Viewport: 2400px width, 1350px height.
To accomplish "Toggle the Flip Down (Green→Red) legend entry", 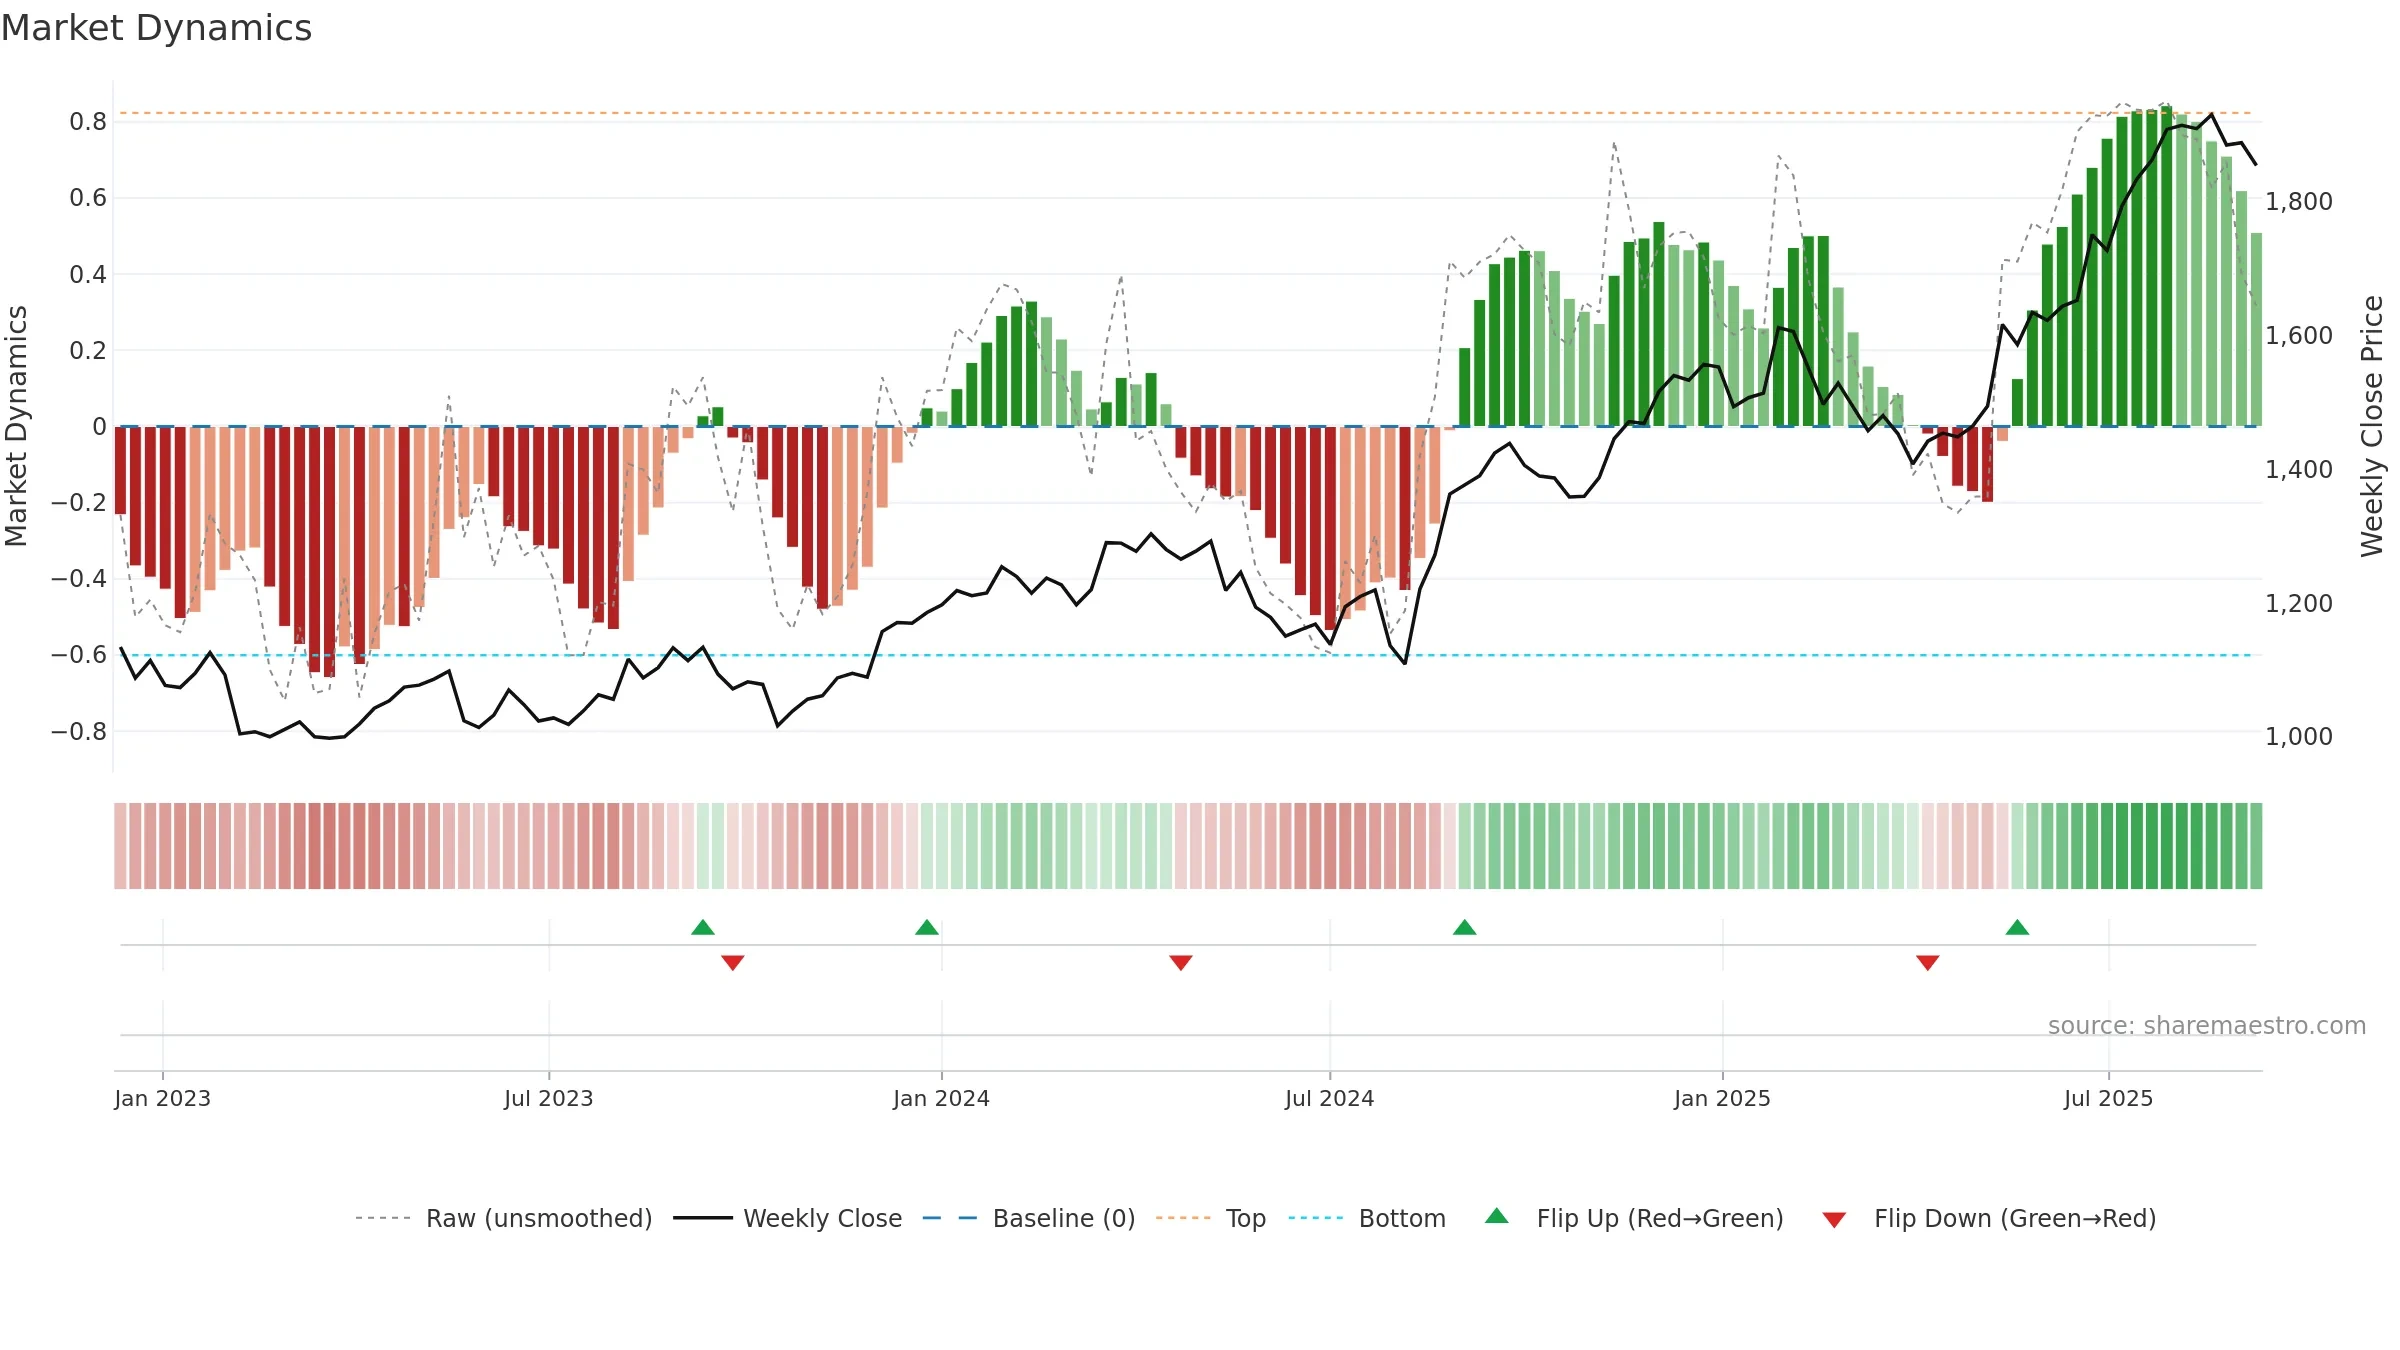I will pyautogui.click(x=1988, y=1218).
